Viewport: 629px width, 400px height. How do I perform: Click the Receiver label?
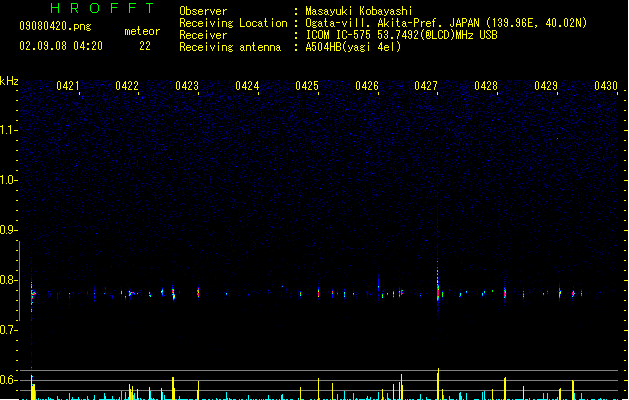click(x=203, y=35)
